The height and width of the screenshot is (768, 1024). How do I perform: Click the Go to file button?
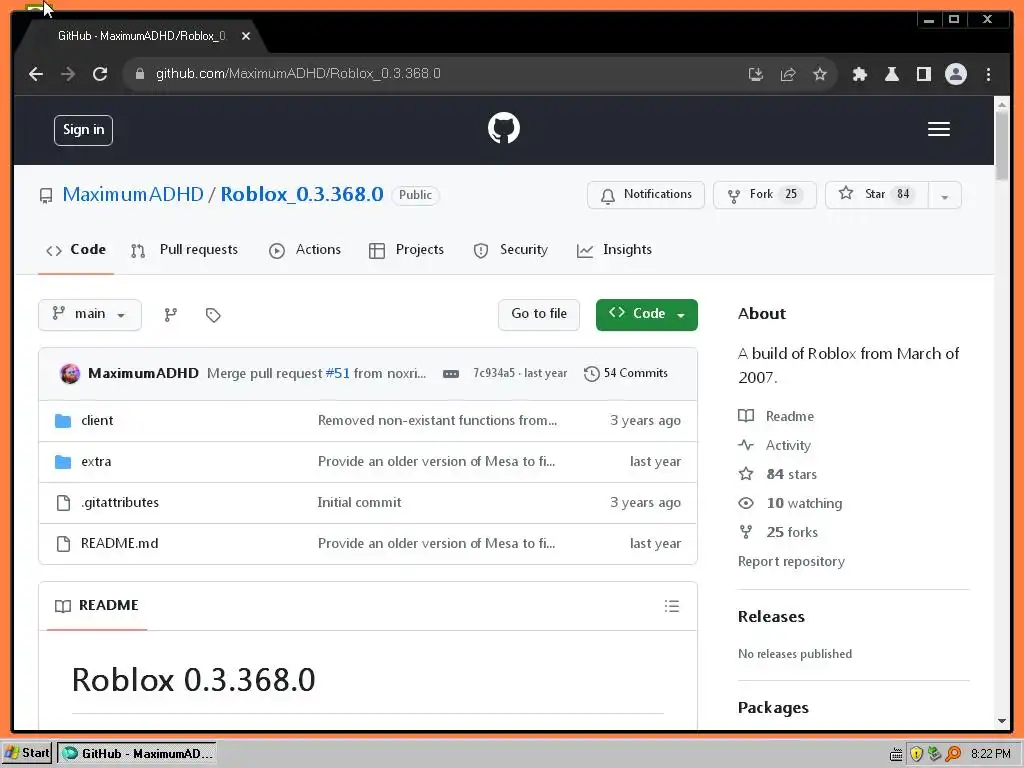click(539, 315)
